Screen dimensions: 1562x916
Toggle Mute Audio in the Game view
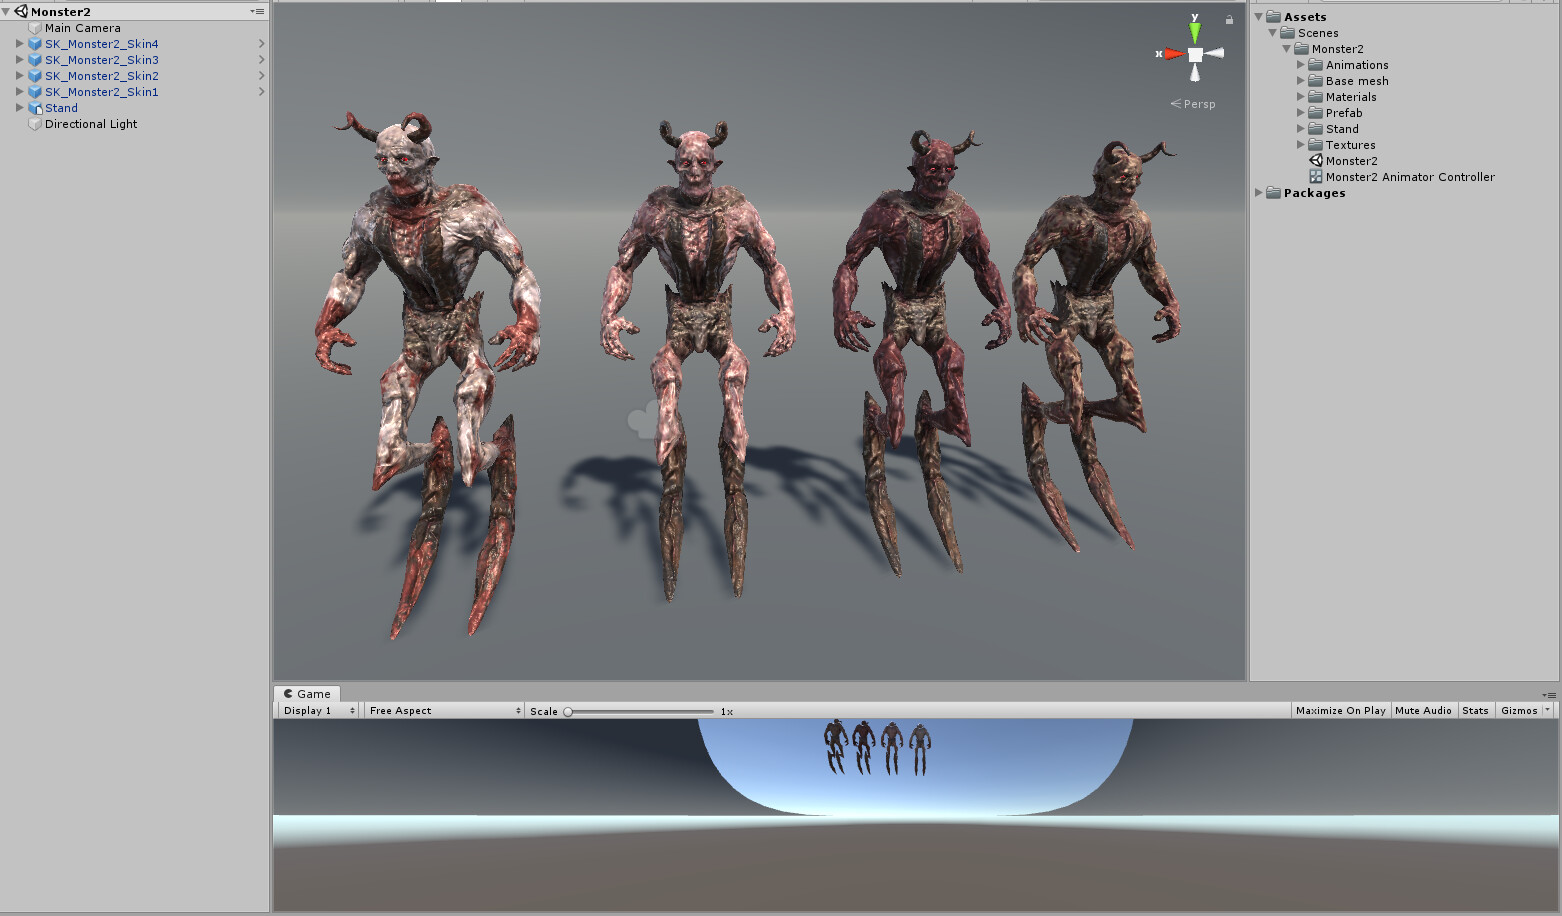click(x=1423, y=710)
